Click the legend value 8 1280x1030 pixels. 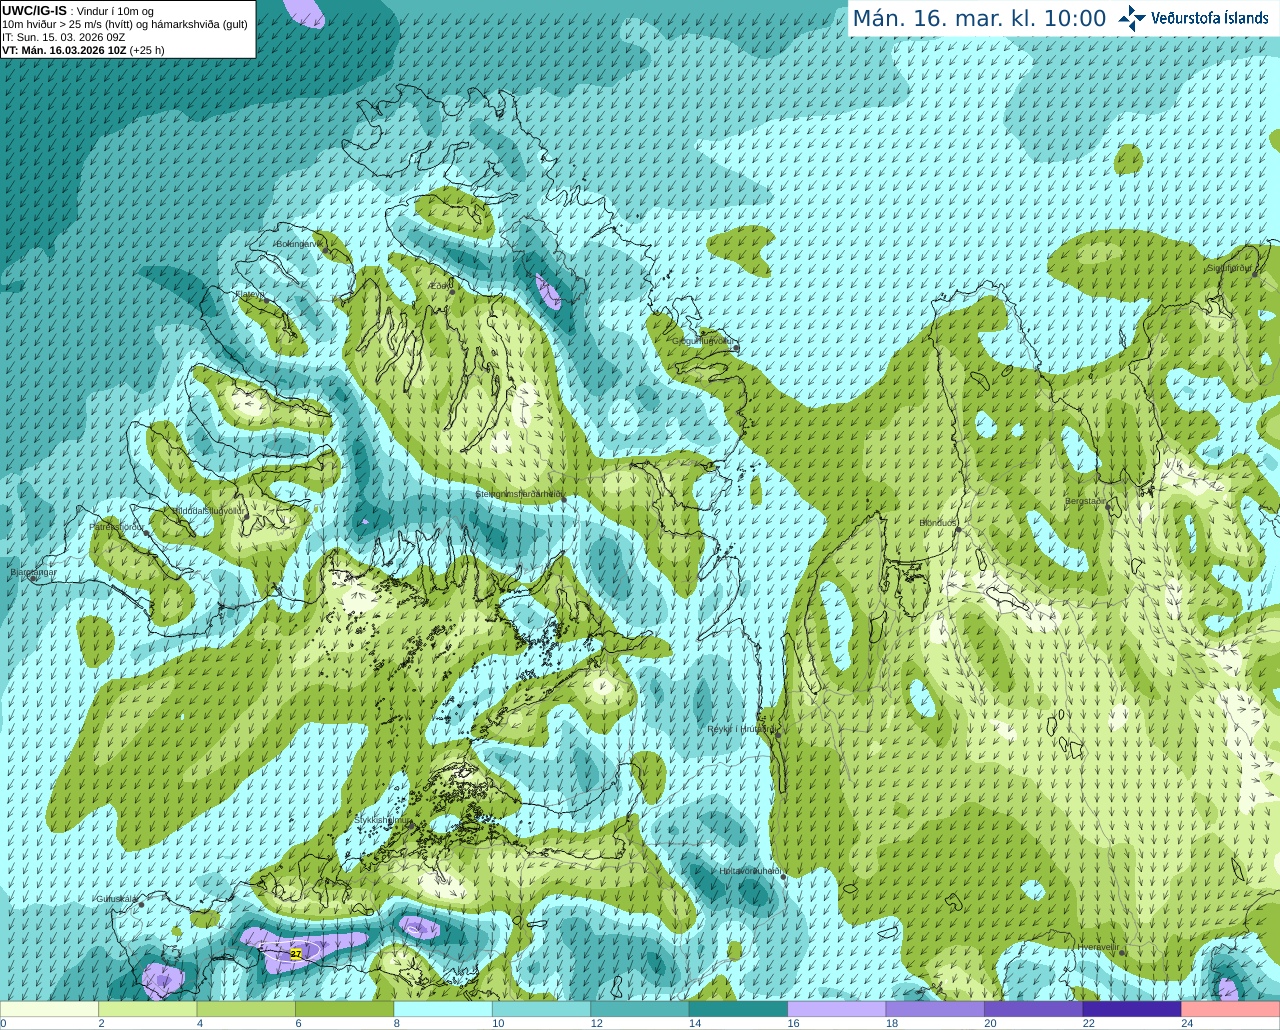click(397, 1023)
